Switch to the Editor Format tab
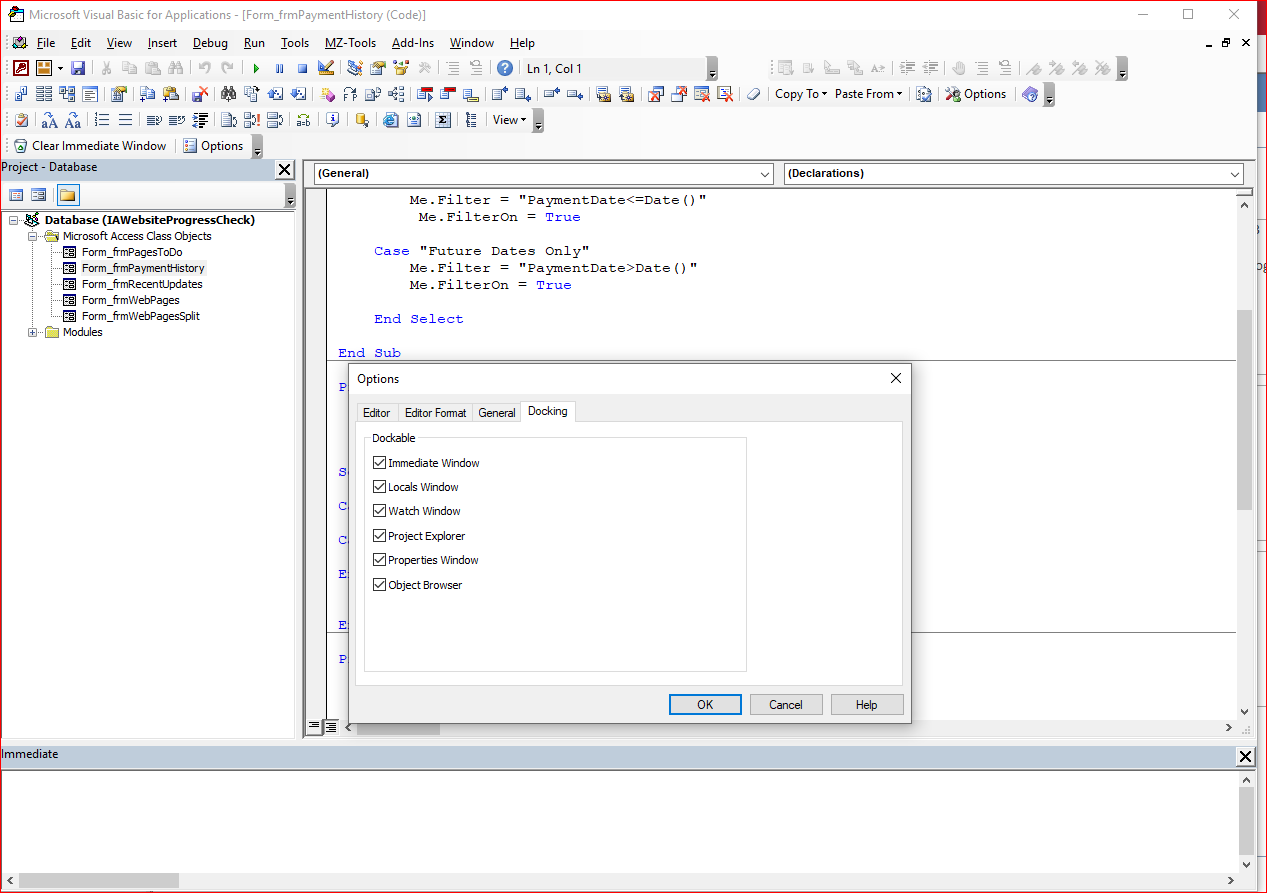 (x=435, y=413)
